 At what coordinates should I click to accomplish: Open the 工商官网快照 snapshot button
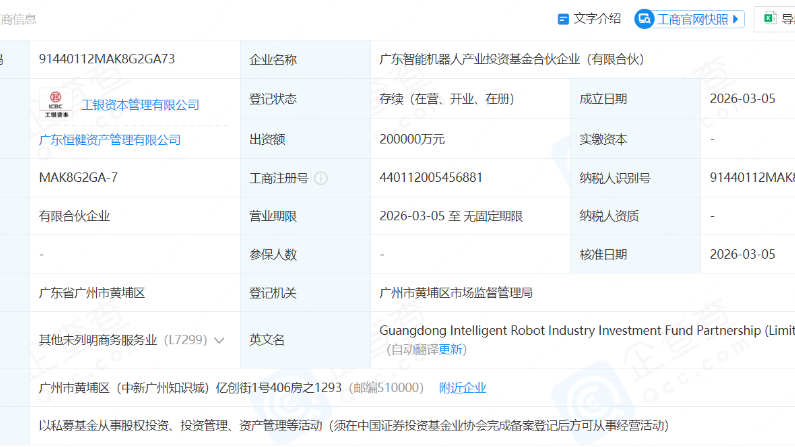click(x=692, y=19)
